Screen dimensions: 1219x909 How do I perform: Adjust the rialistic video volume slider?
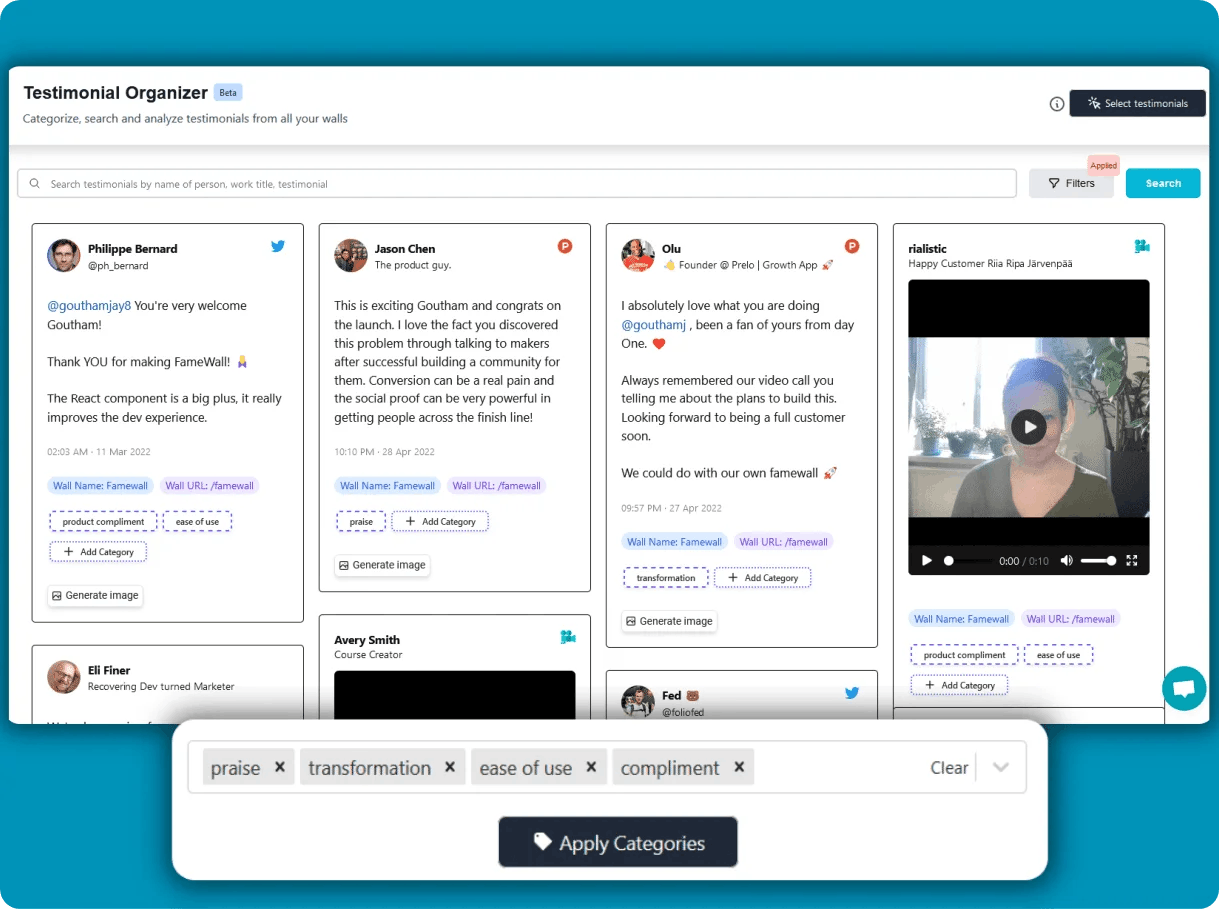(1098, 561)
